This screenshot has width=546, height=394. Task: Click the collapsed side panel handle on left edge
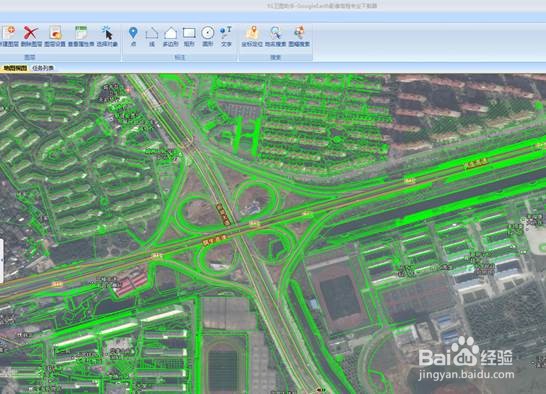[x=2, y=261]
